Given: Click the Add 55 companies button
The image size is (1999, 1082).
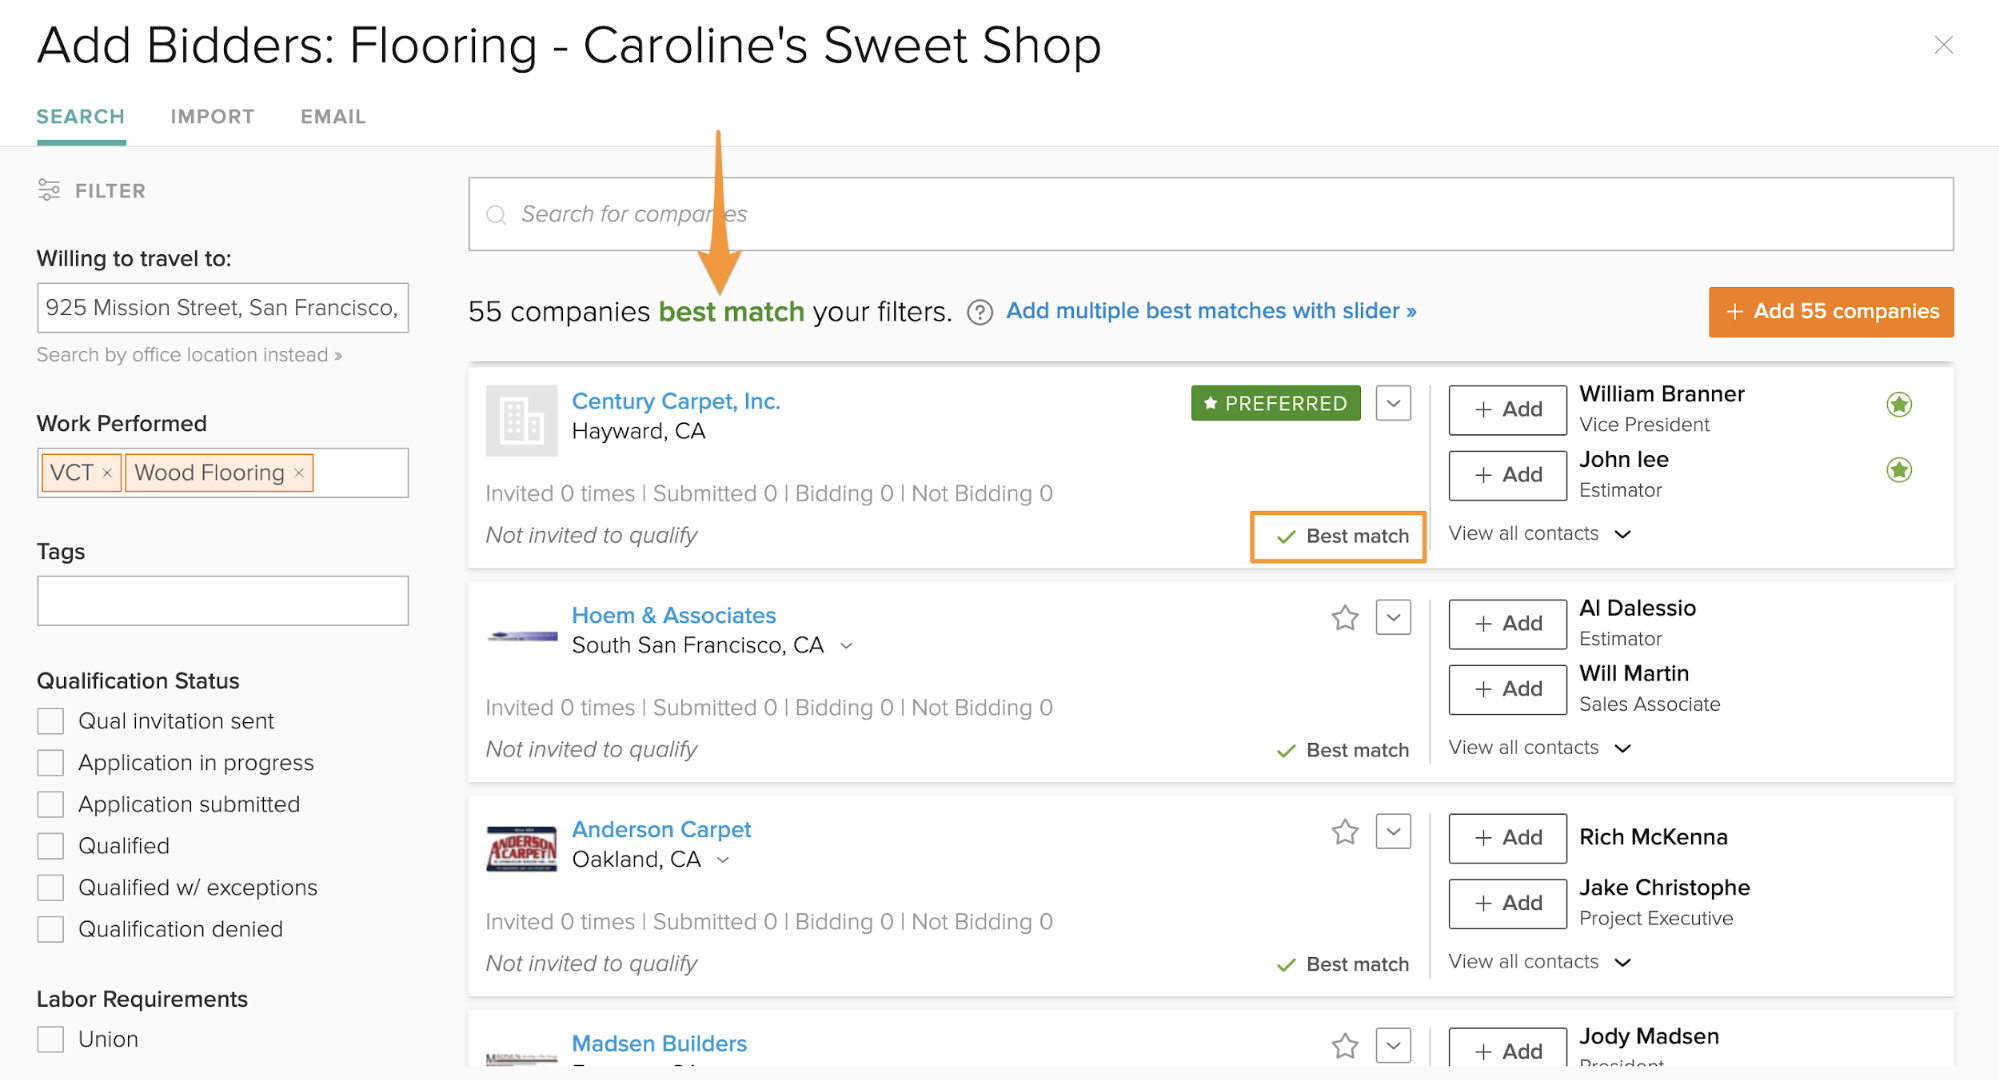Looking at the screenshot, I should tap(1830, 312).
